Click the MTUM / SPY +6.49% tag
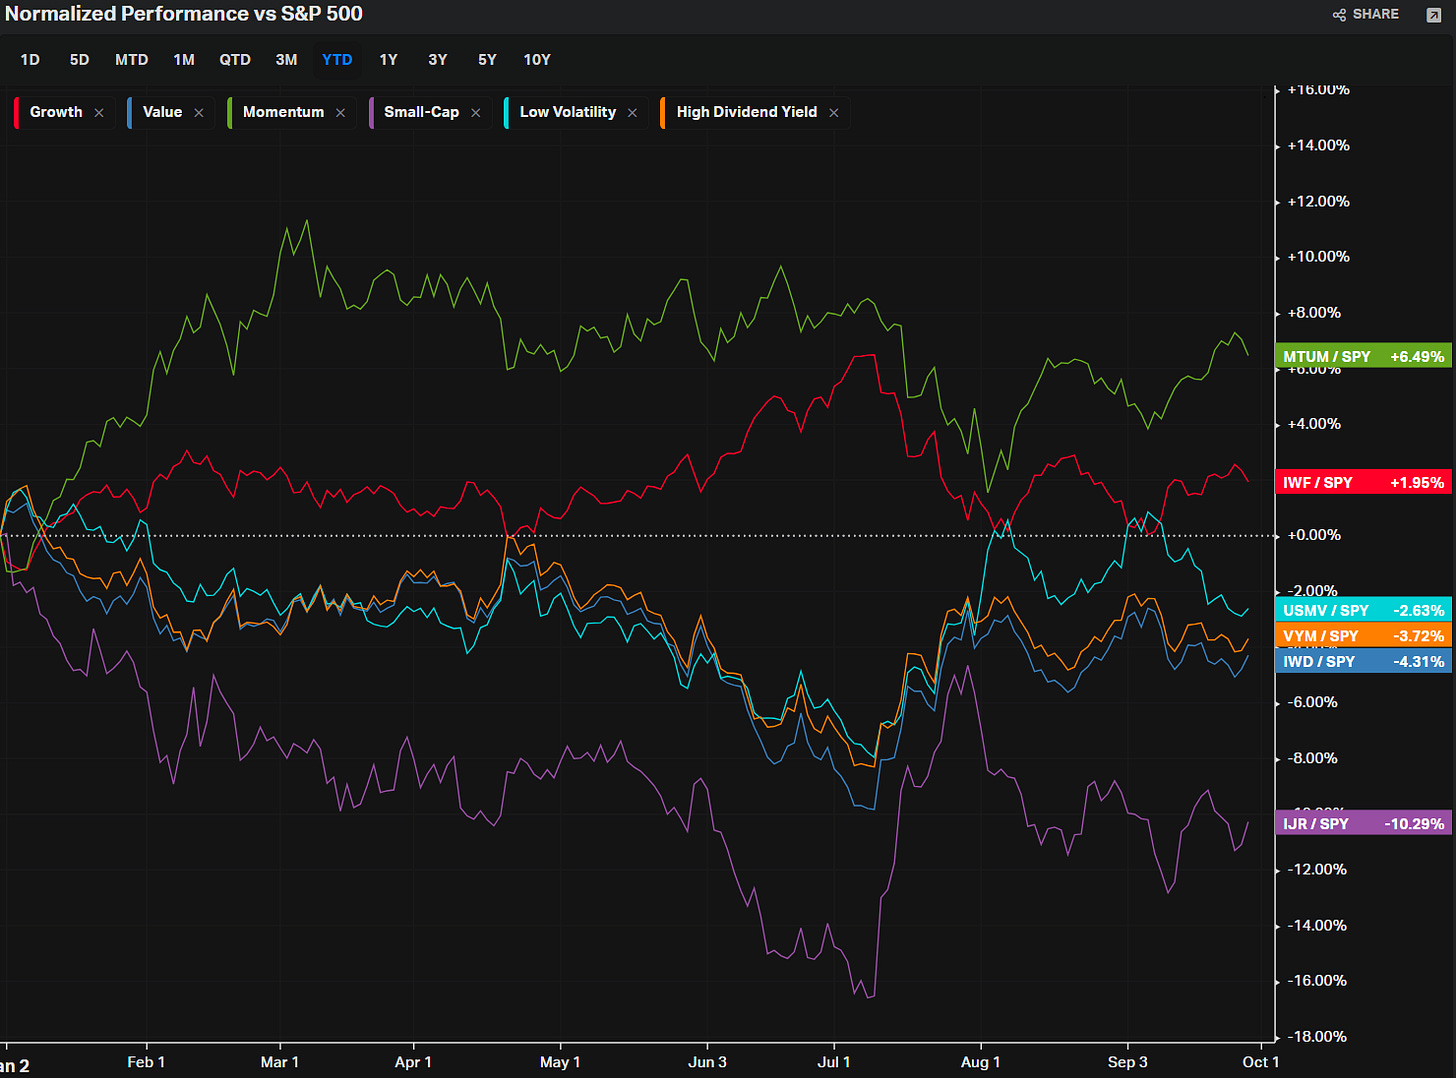 click(1363, 356)
